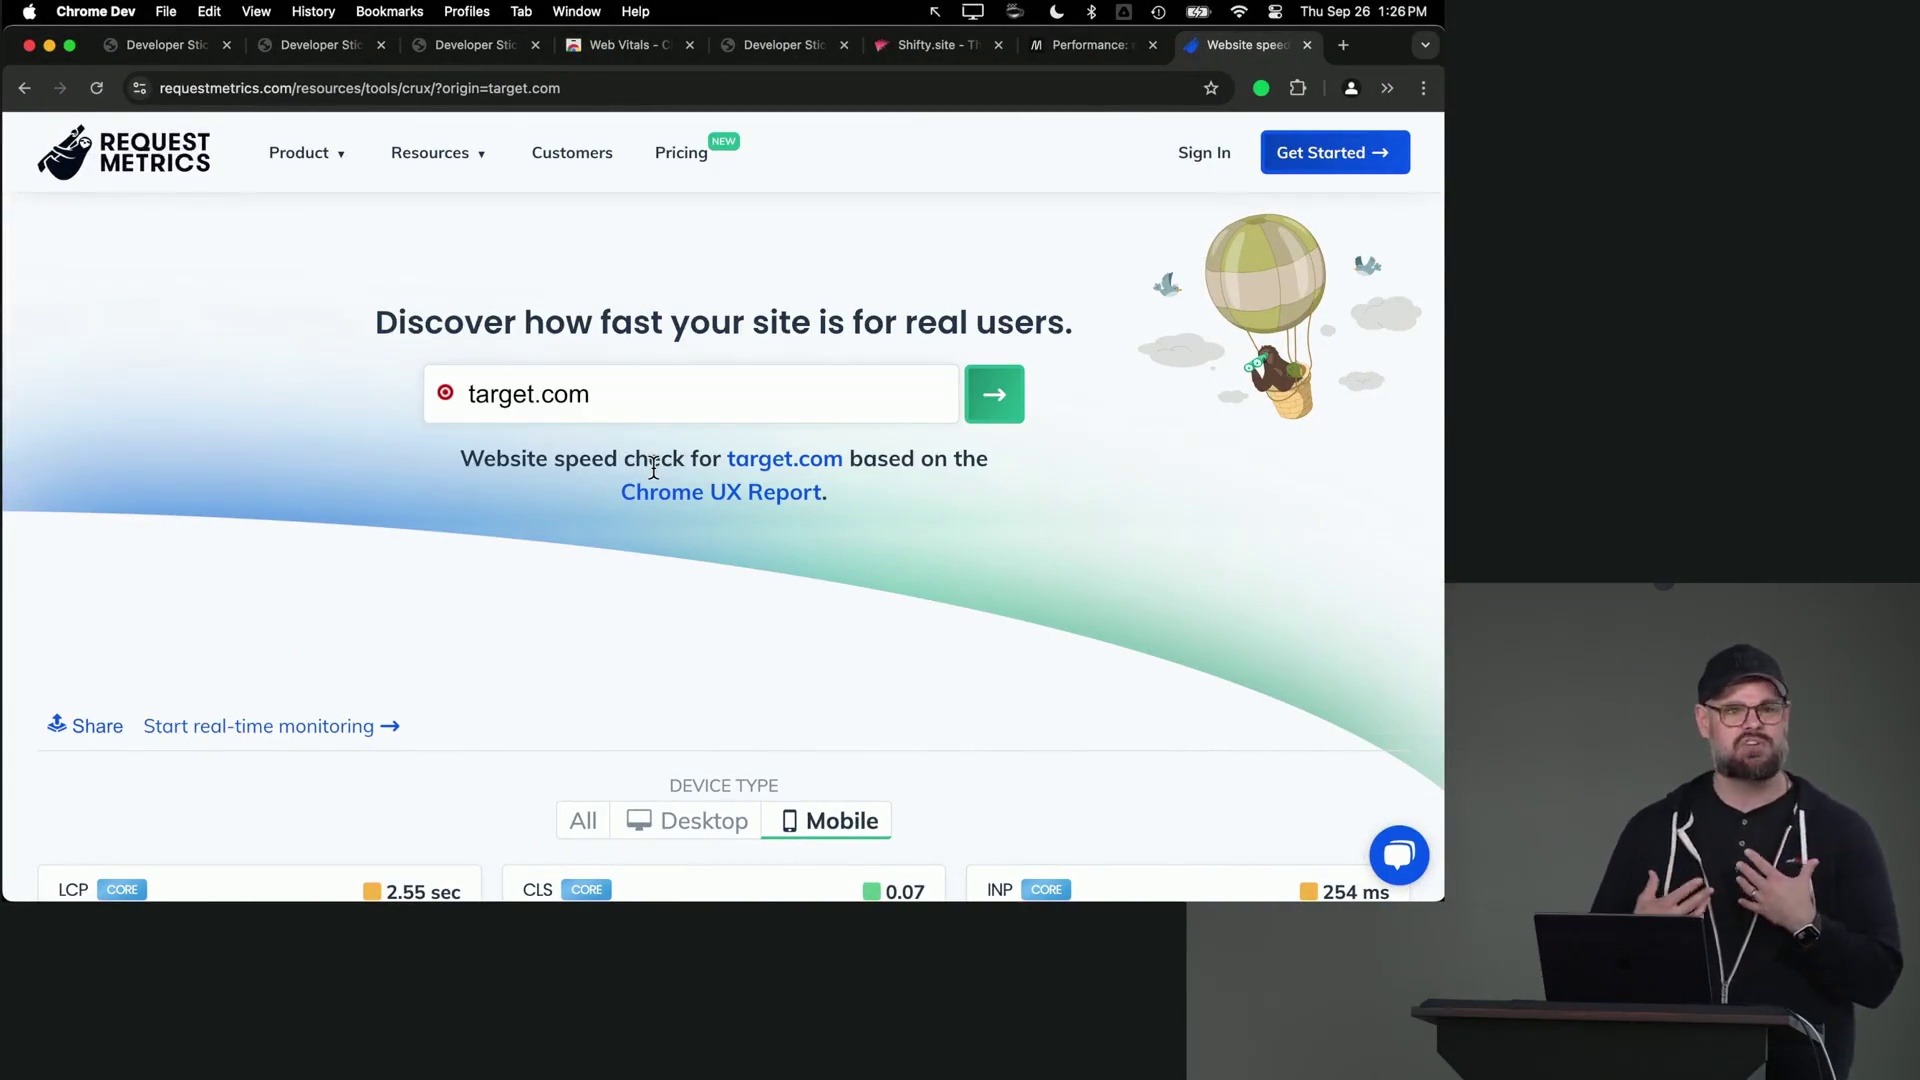Select the Mobile device type toggle
This screenshot has height=1080, width=1920.
point(827,820)
